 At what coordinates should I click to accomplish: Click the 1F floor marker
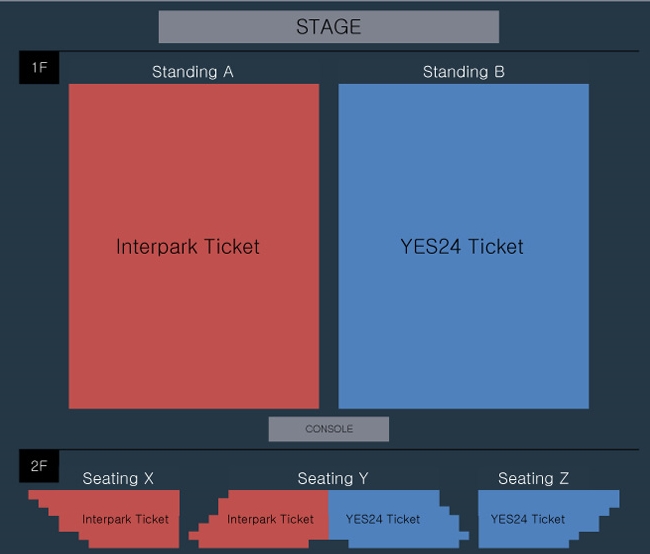[x=39, y=68]
